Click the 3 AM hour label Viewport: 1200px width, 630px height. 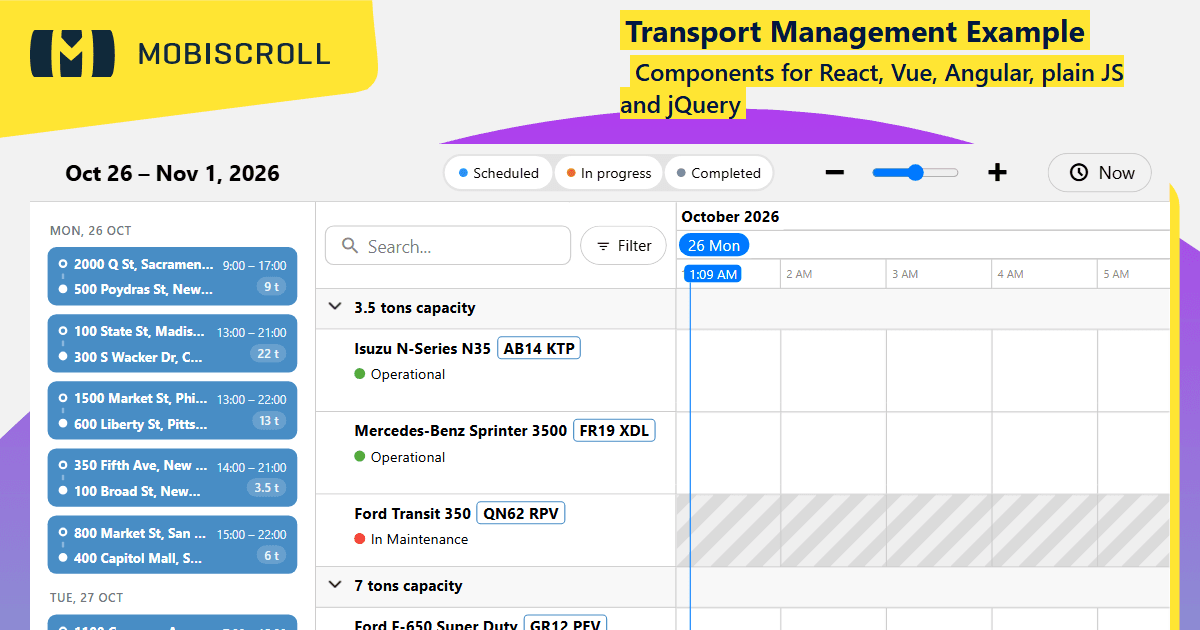[905, 274]
